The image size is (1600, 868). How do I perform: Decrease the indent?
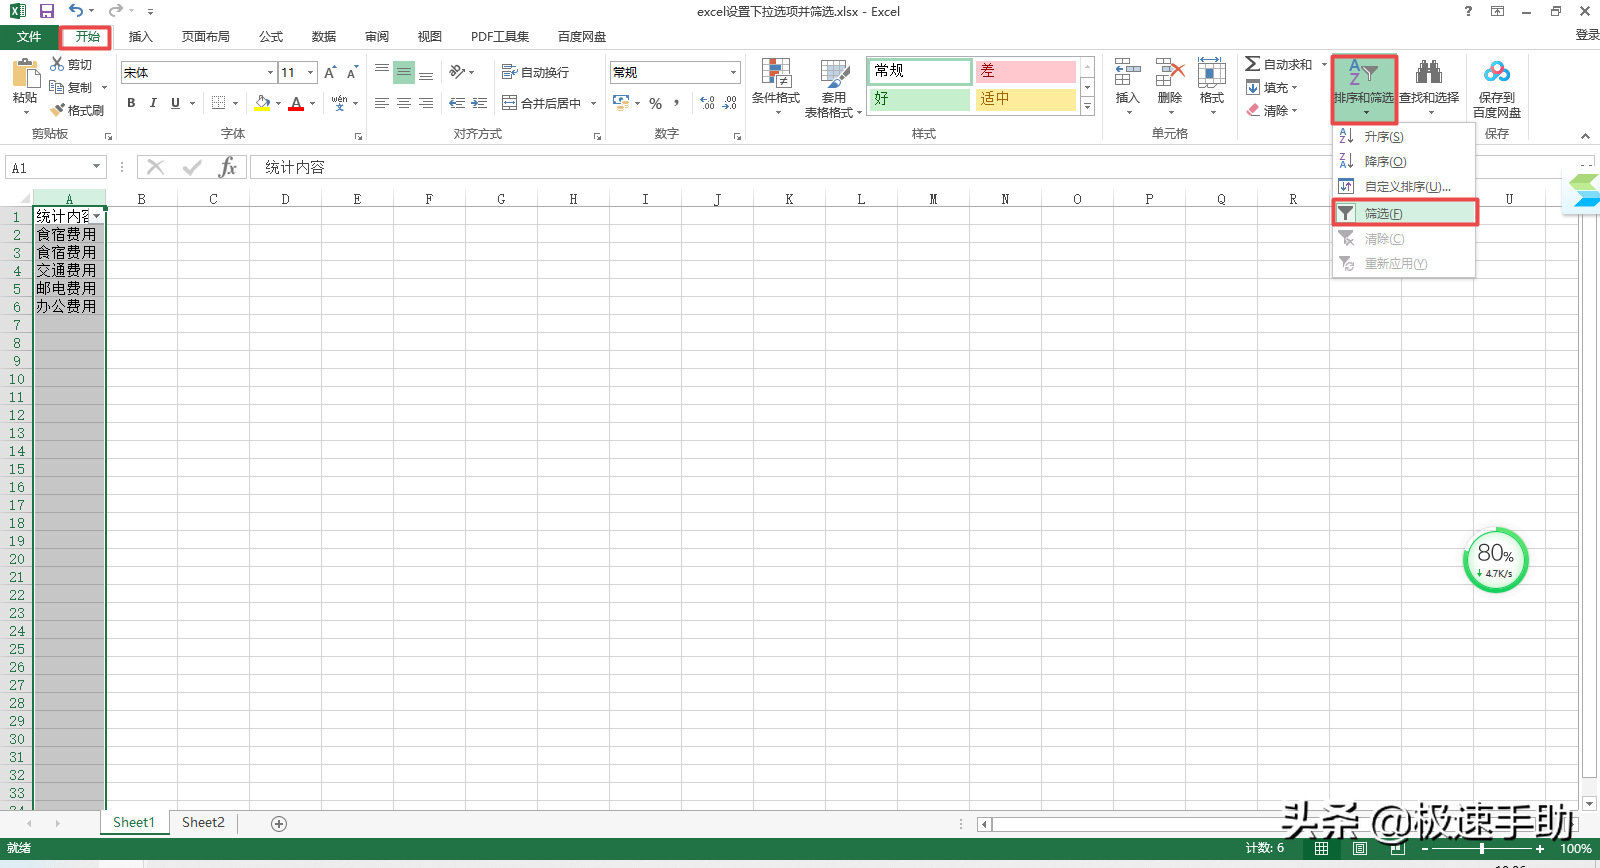457,103
